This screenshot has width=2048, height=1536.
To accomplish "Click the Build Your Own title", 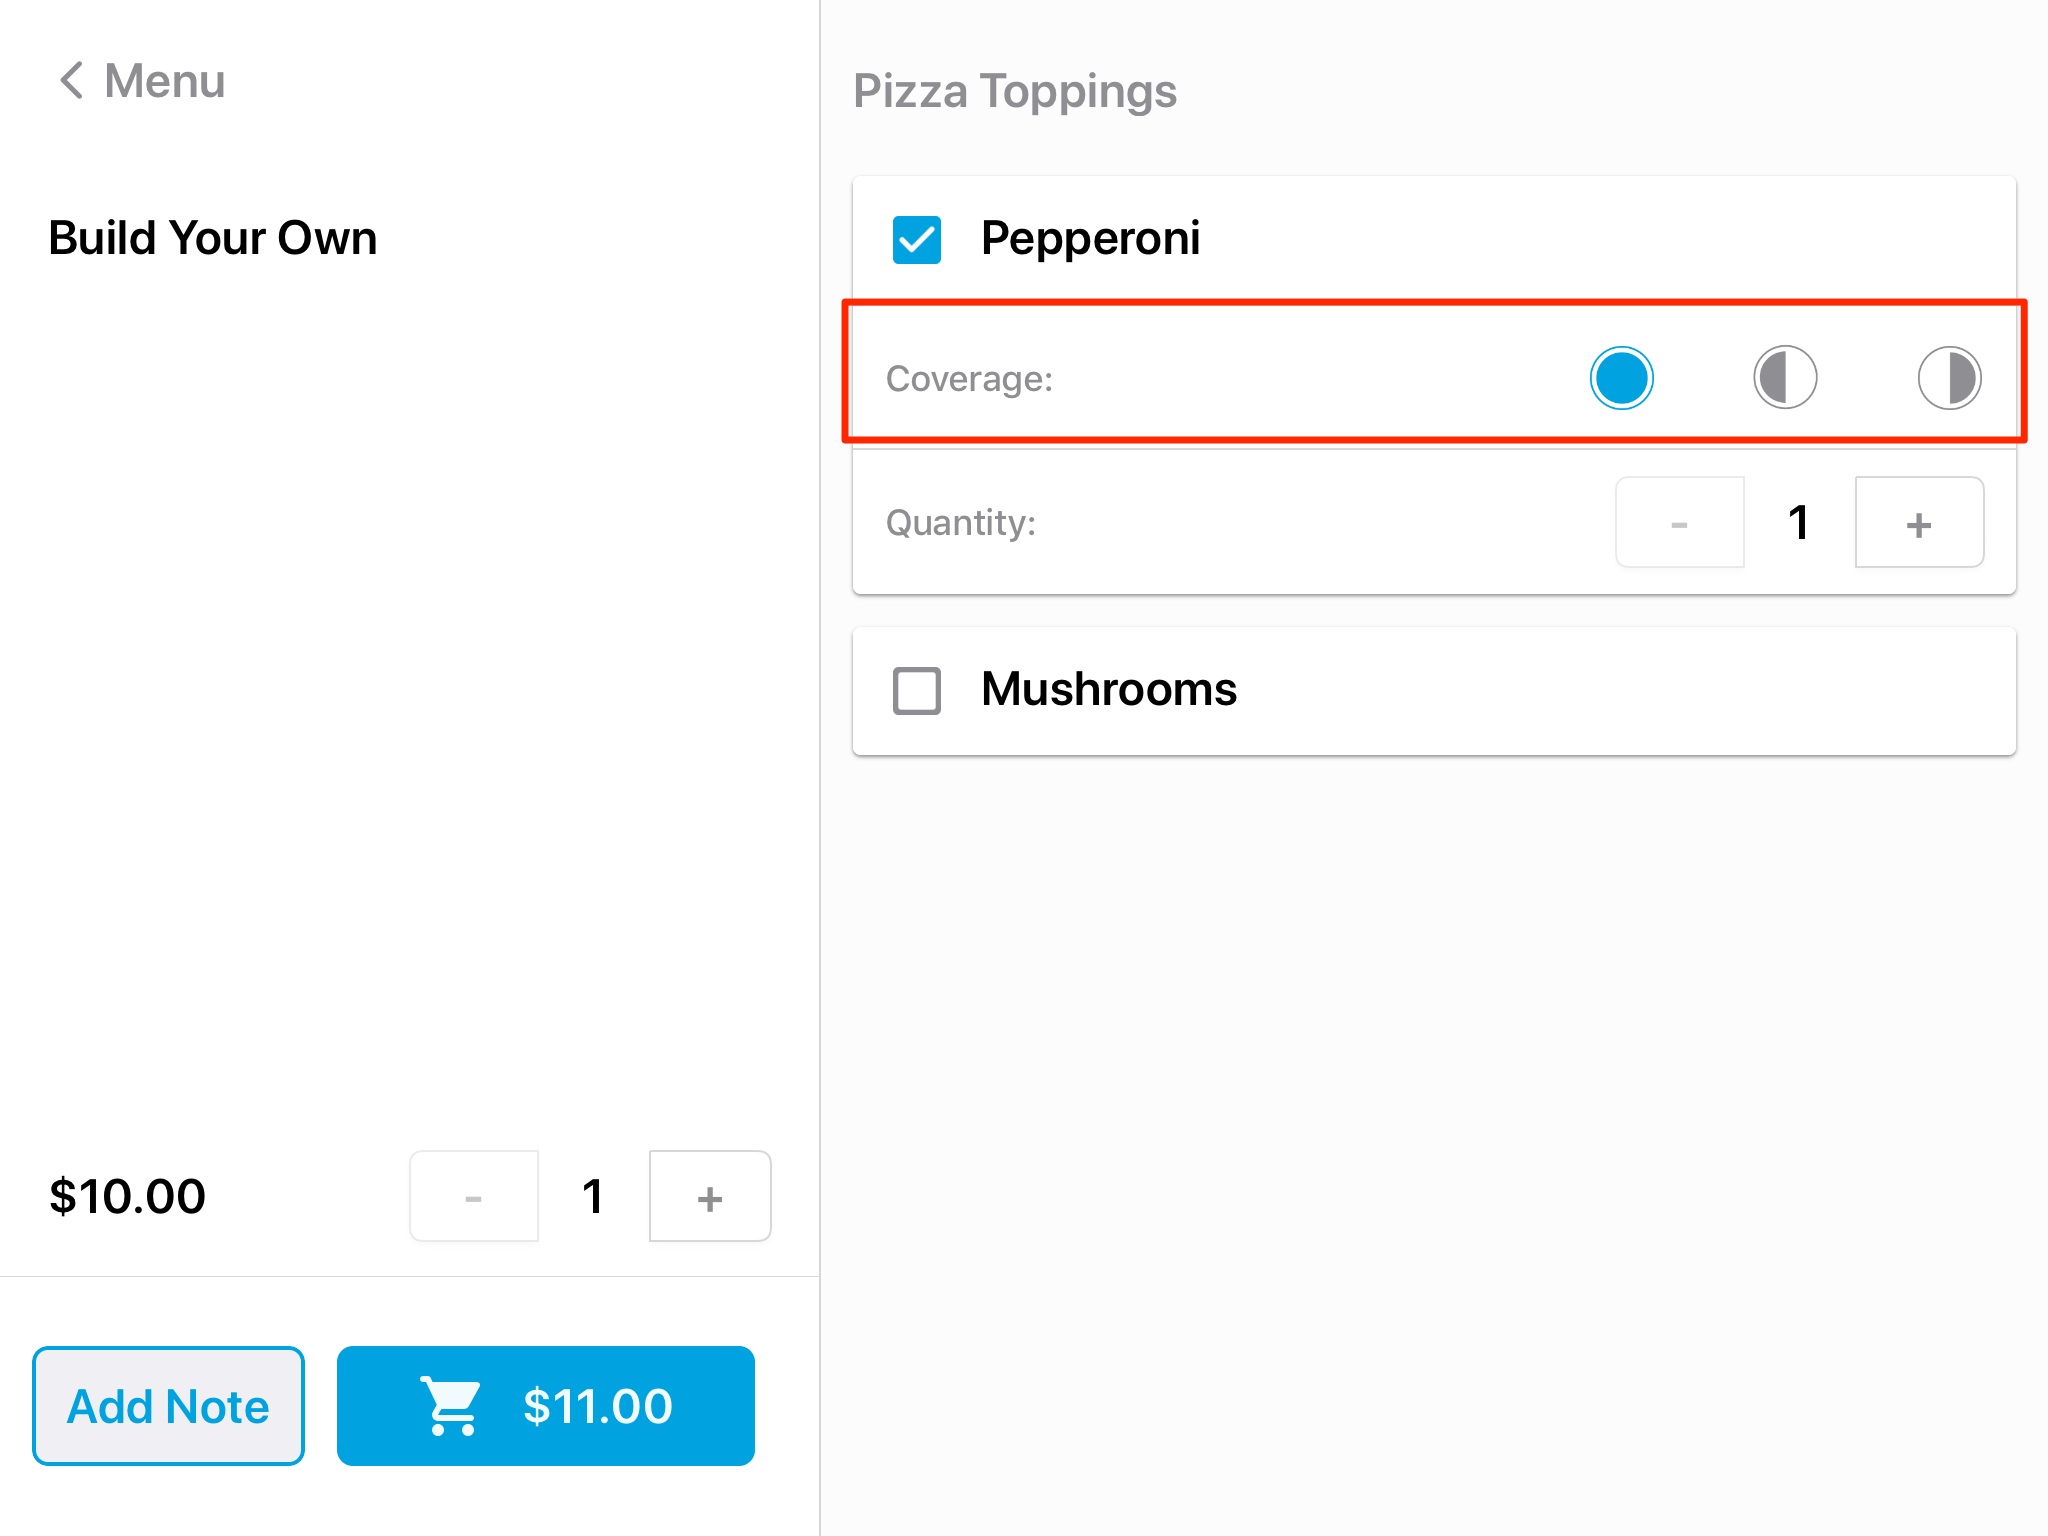I will click(213, 238).
